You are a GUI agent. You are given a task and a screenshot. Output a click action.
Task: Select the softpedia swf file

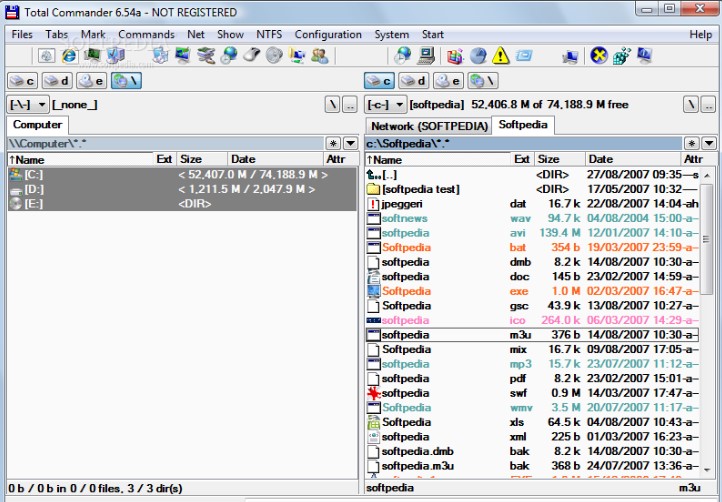[x=533, y=393]
